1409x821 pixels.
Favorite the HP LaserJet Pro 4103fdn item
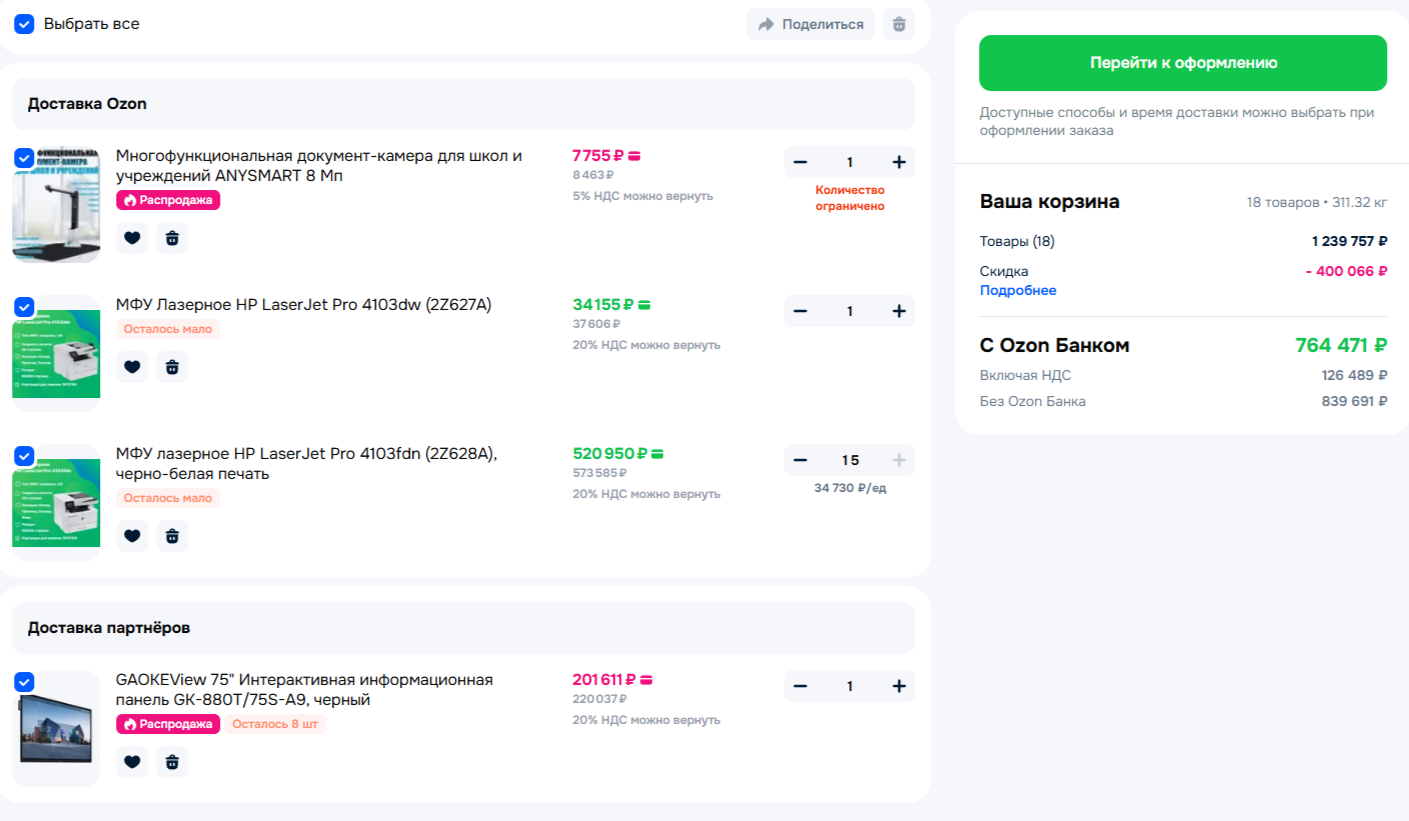(x=132, y=536)
